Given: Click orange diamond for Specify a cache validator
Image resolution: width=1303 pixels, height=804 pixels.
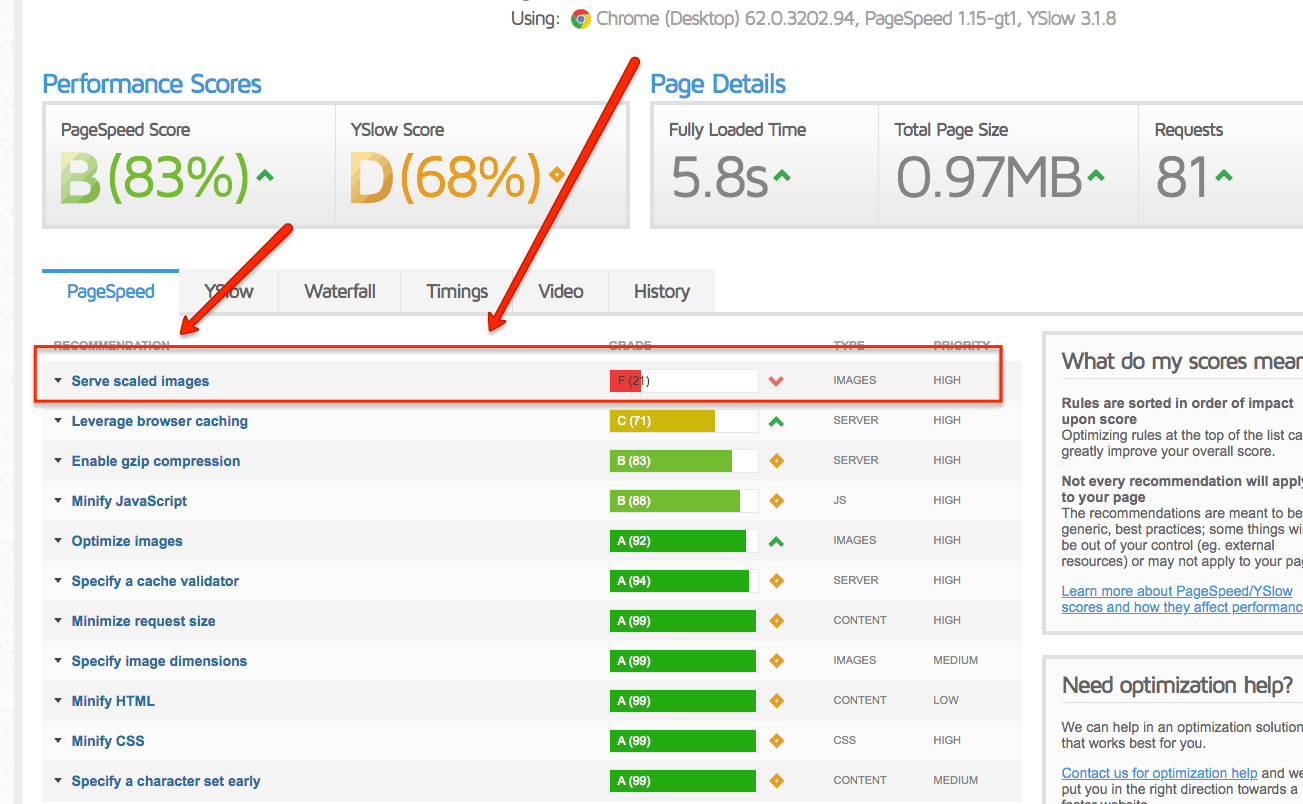Looking at the screenshot, I should 776,581.
